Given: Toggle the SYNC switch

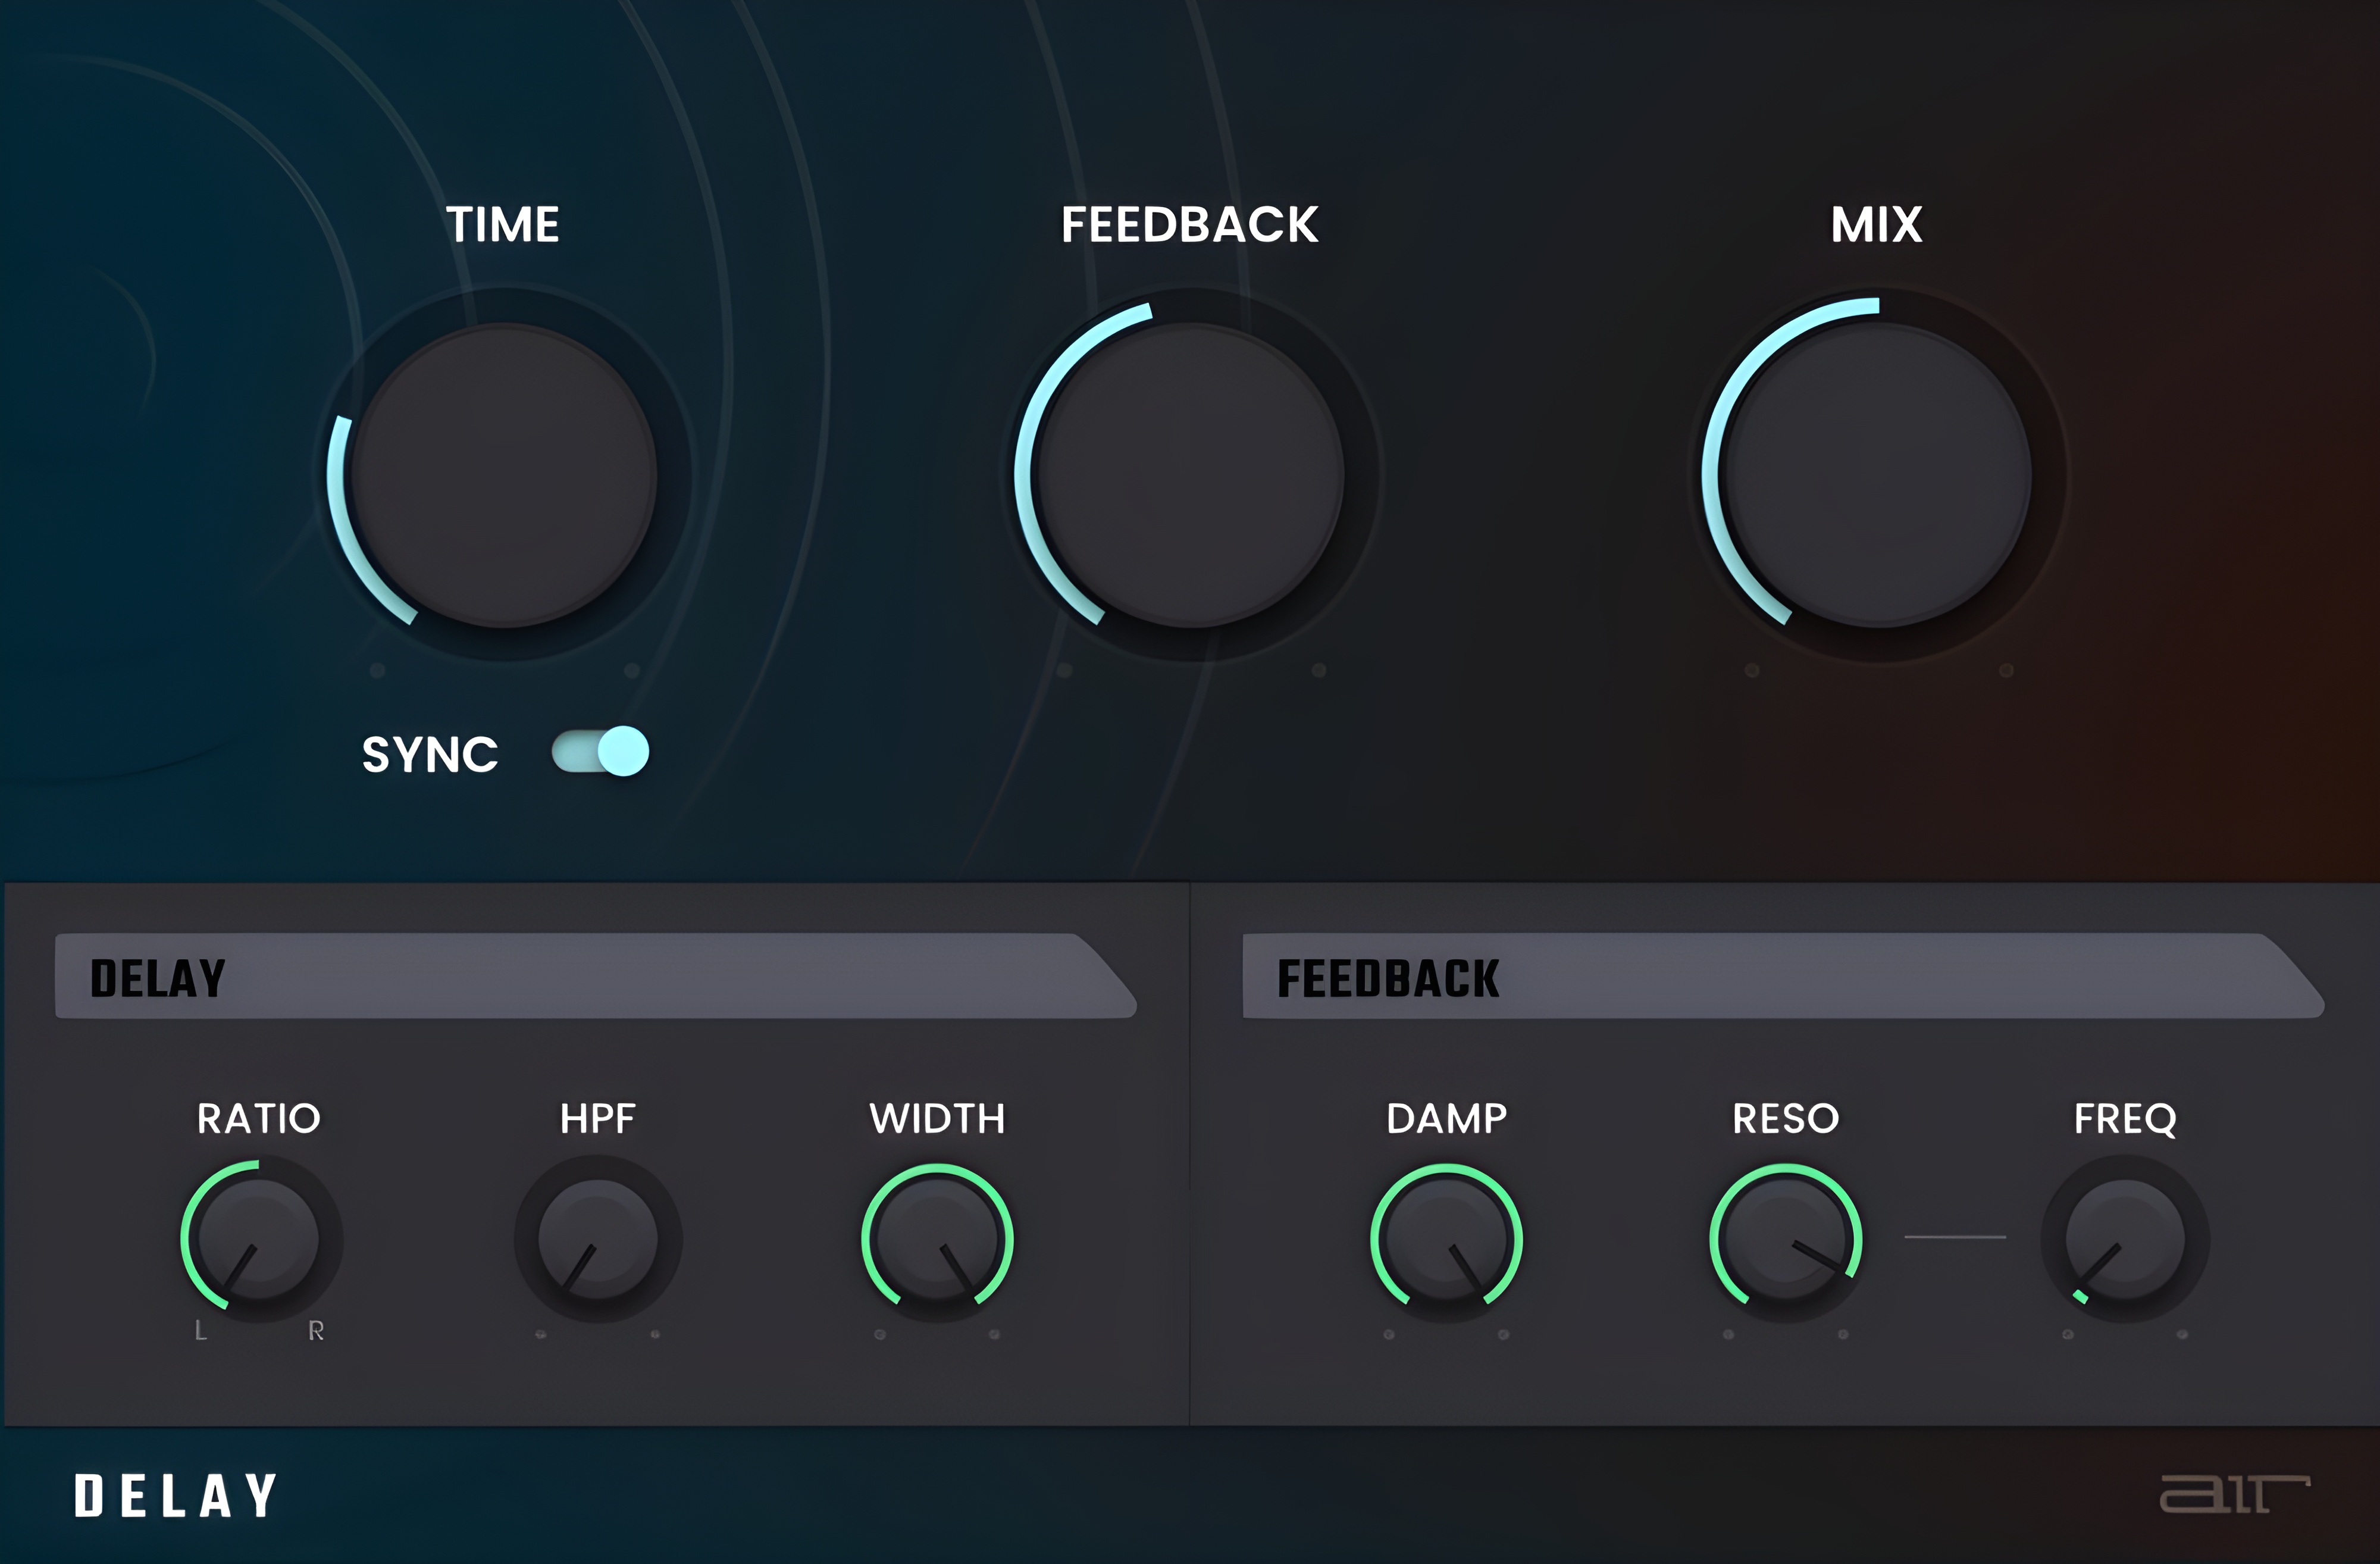Looking at the screenshot, I should pyautogui.click(x=601, y=752).
